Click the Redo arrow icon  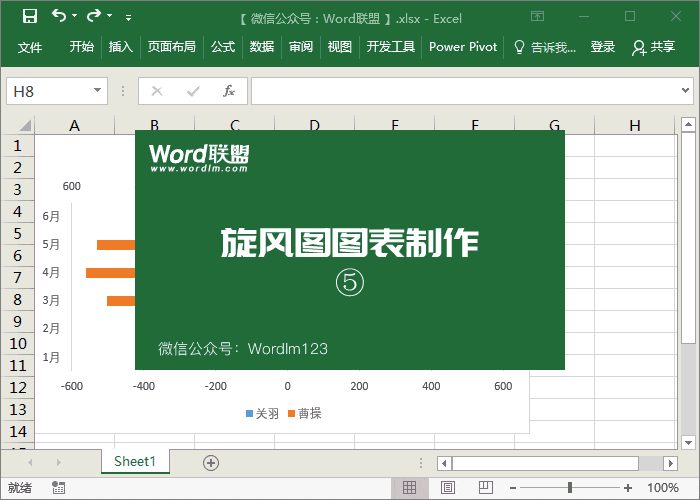[x=94, y=17]
